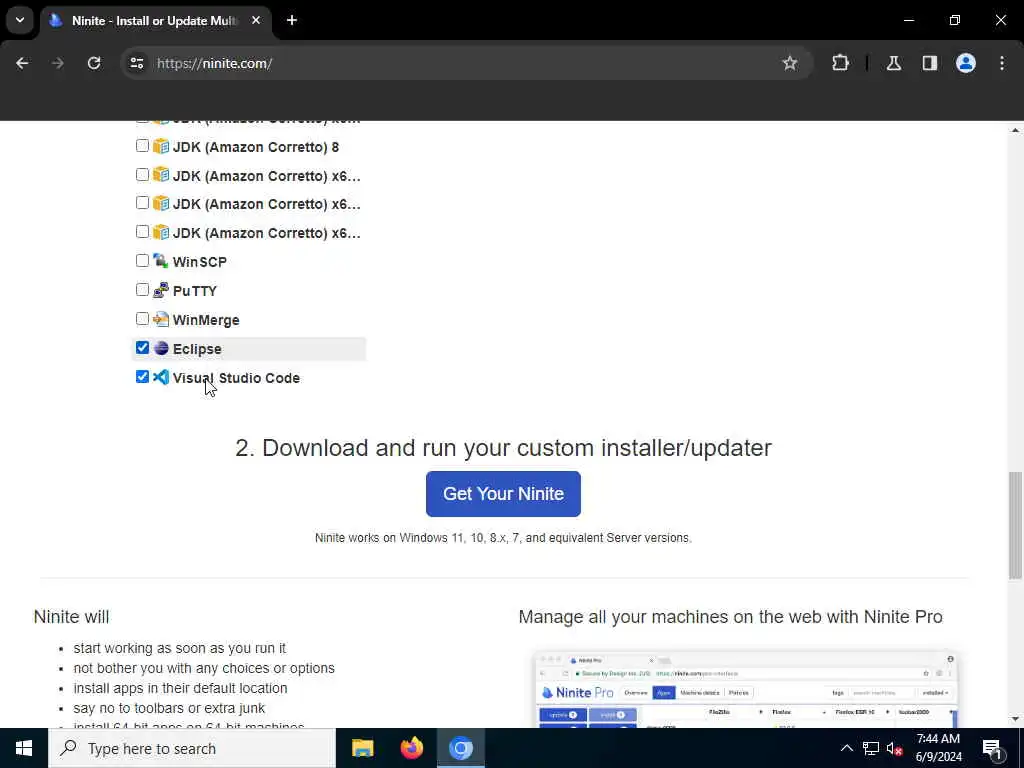The height and width of the screenshot is (768, 1024).
Task: Bookmark this page with the star icon
Action: point(790,63)
